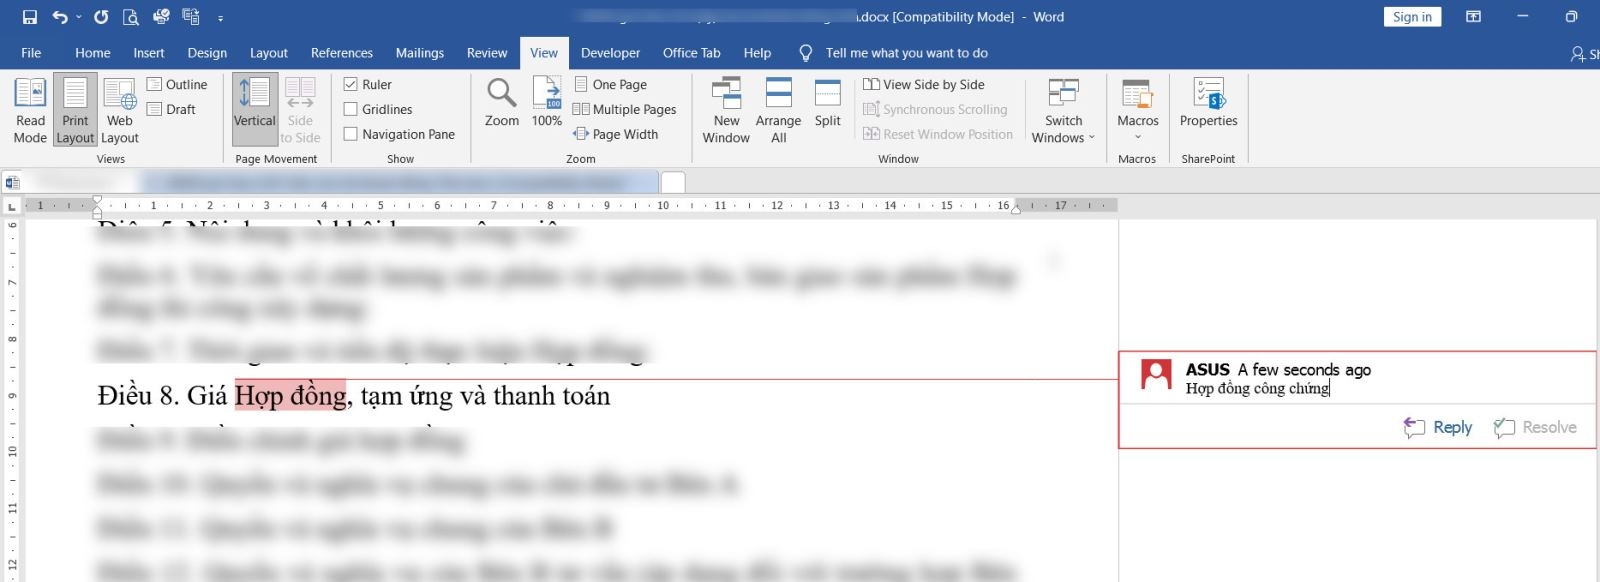This screenshot has height=582, width=1600.
Task: Enable the Navigation Pane checkbox
Action: click(399, 134)
